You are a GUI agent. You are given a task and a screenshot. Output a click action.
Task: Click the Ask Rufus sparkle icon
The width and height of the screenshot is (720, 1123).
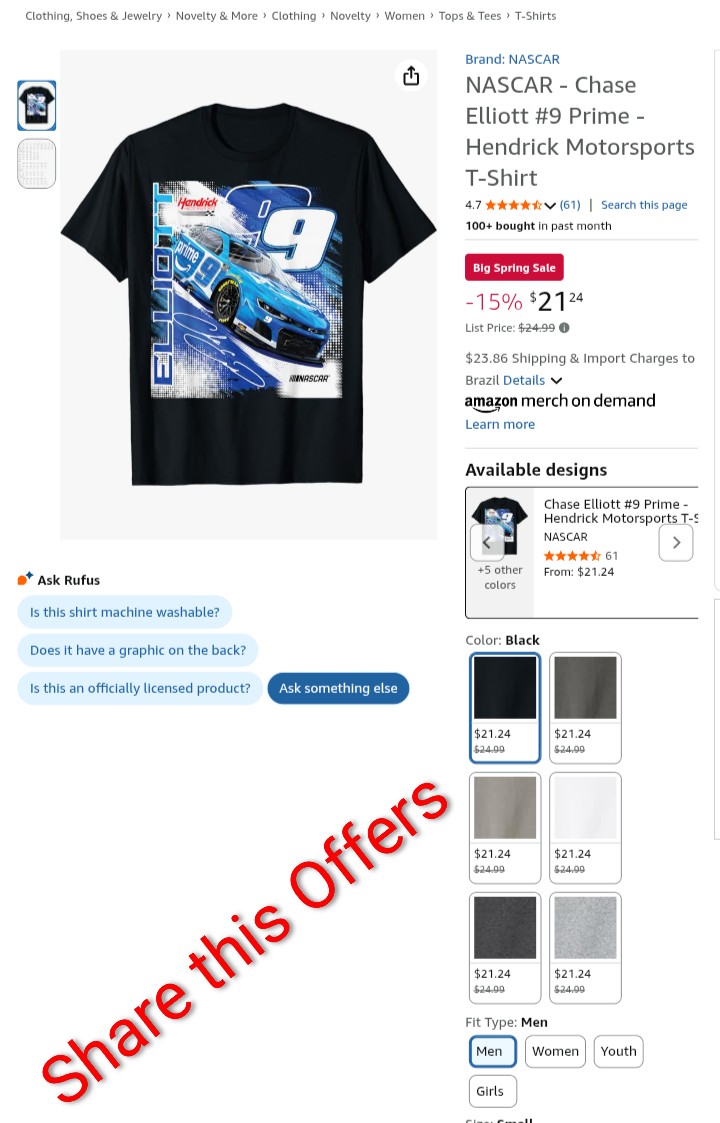(25, 579)
